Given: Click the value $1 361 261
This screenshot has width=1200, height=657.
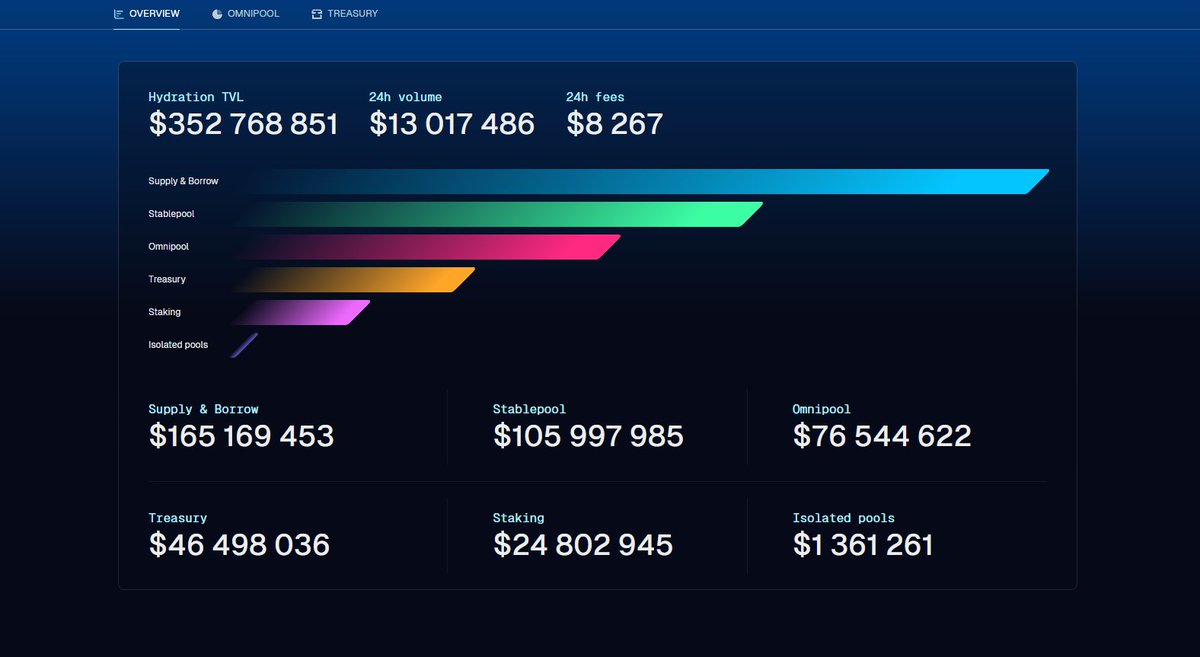Looking at the screenshot, I should point(863,545).
